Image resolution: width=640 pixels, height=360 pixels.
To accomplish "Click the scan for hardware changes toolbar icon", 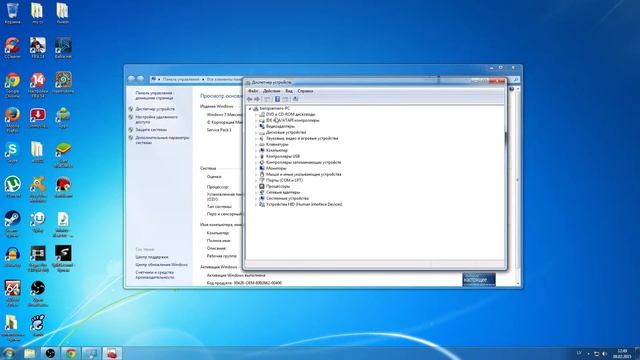I will (296, 99).
